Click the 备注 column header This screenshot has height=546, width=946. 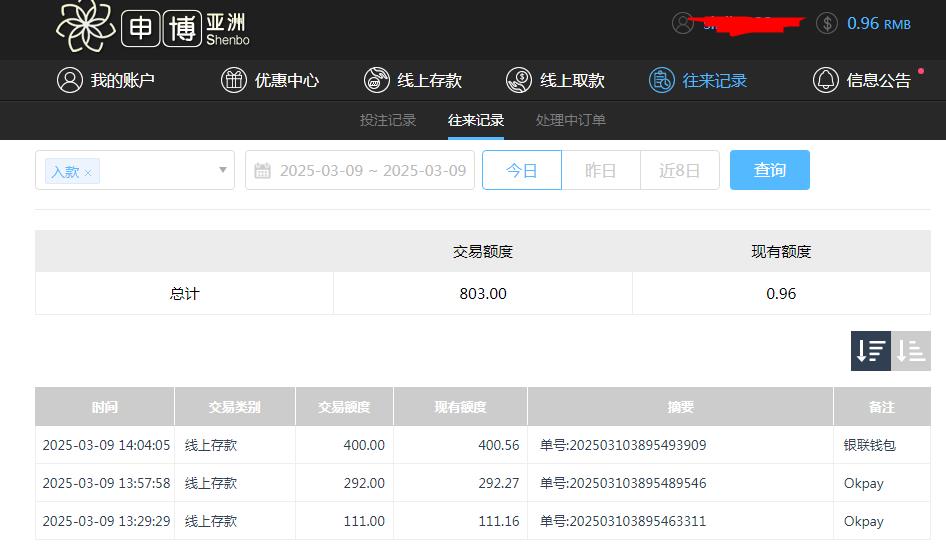[882, 407]
